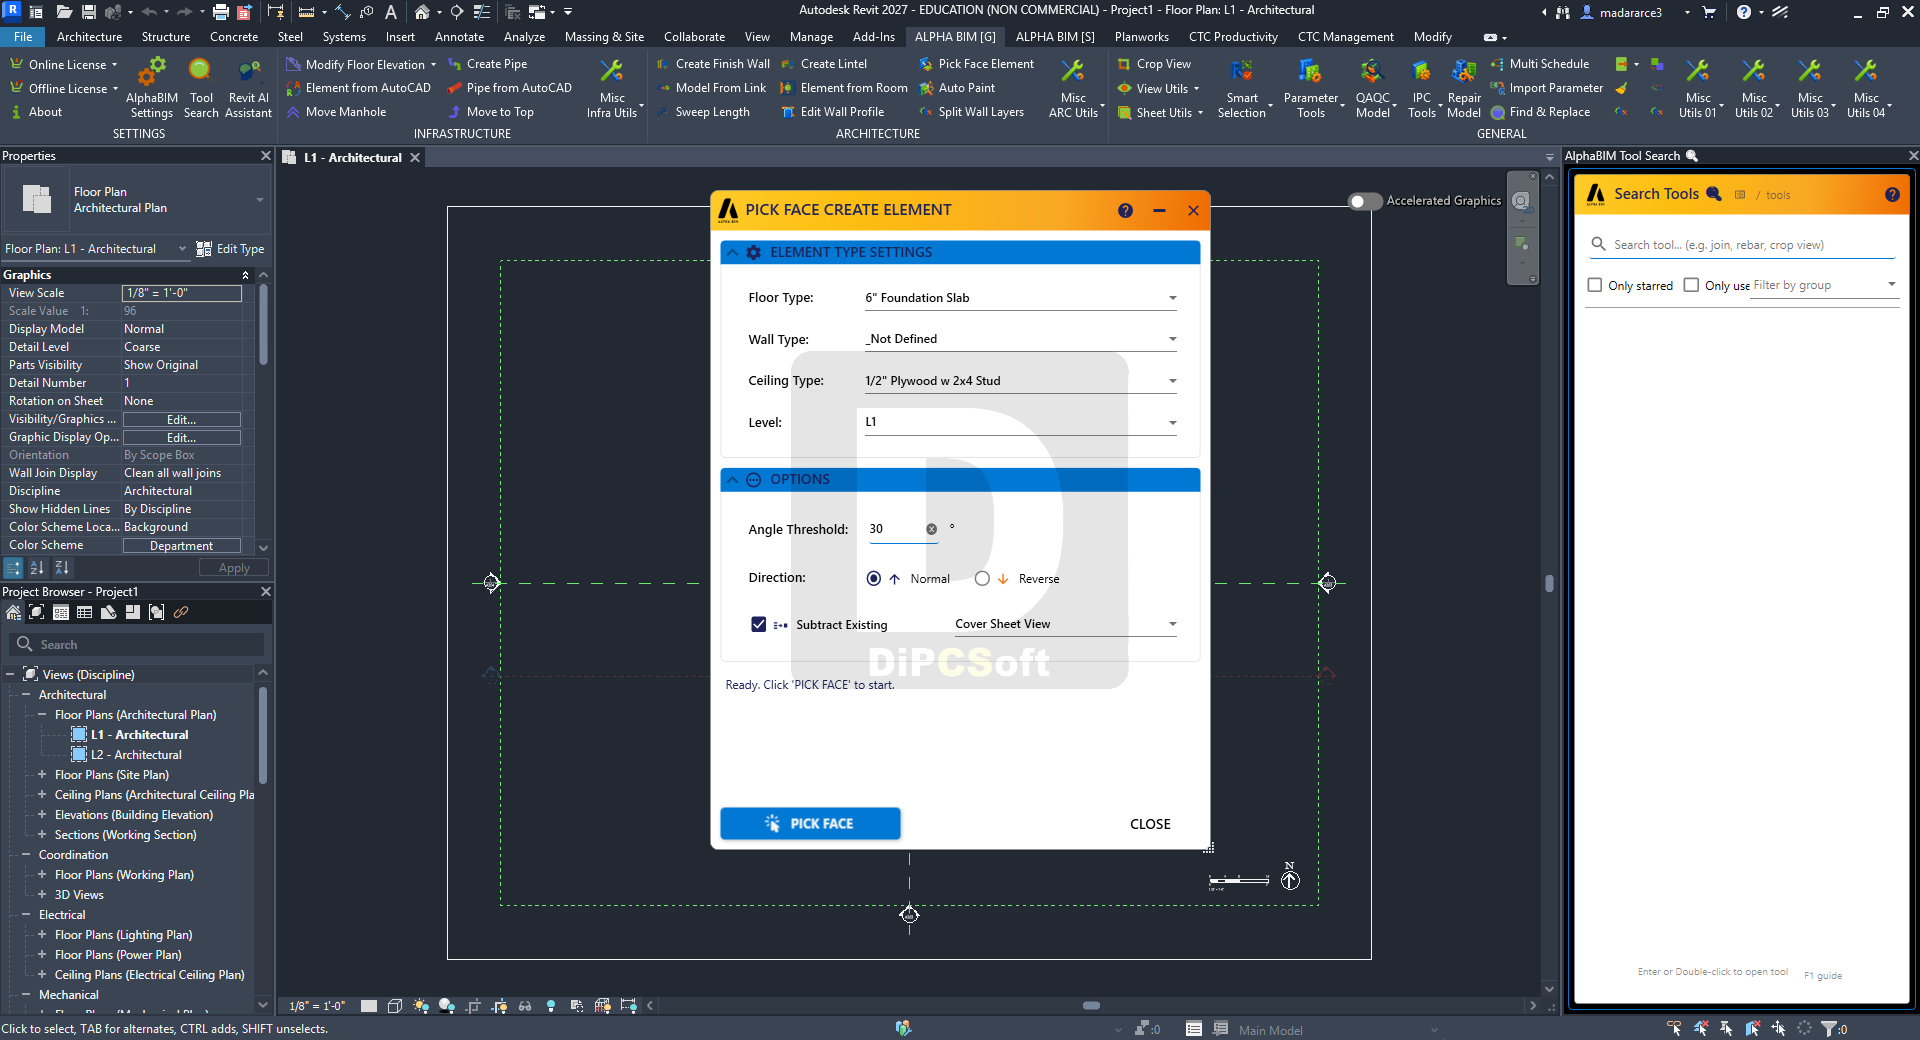This screenshot has width=1920, height=1040.
Task: Open Misc Utils 01
Action: (x=1698, y=88)
